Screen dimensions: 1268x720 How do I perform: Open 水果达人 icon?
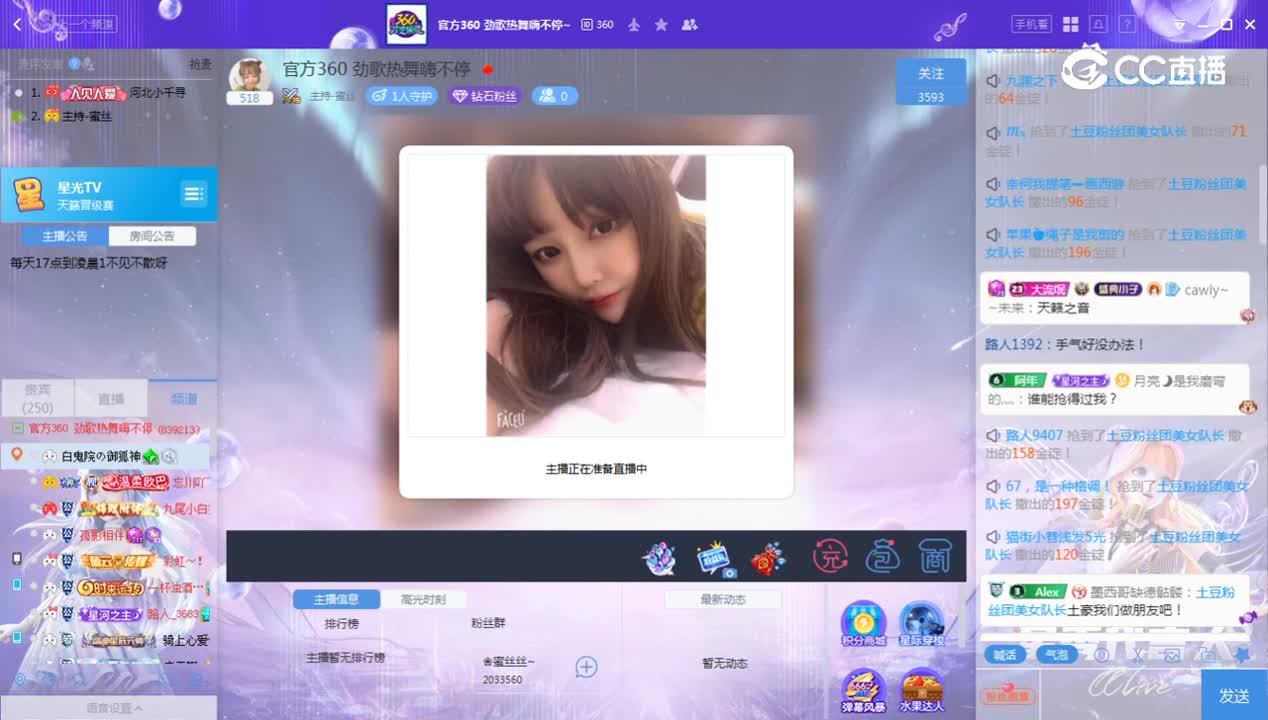(922, 691)
